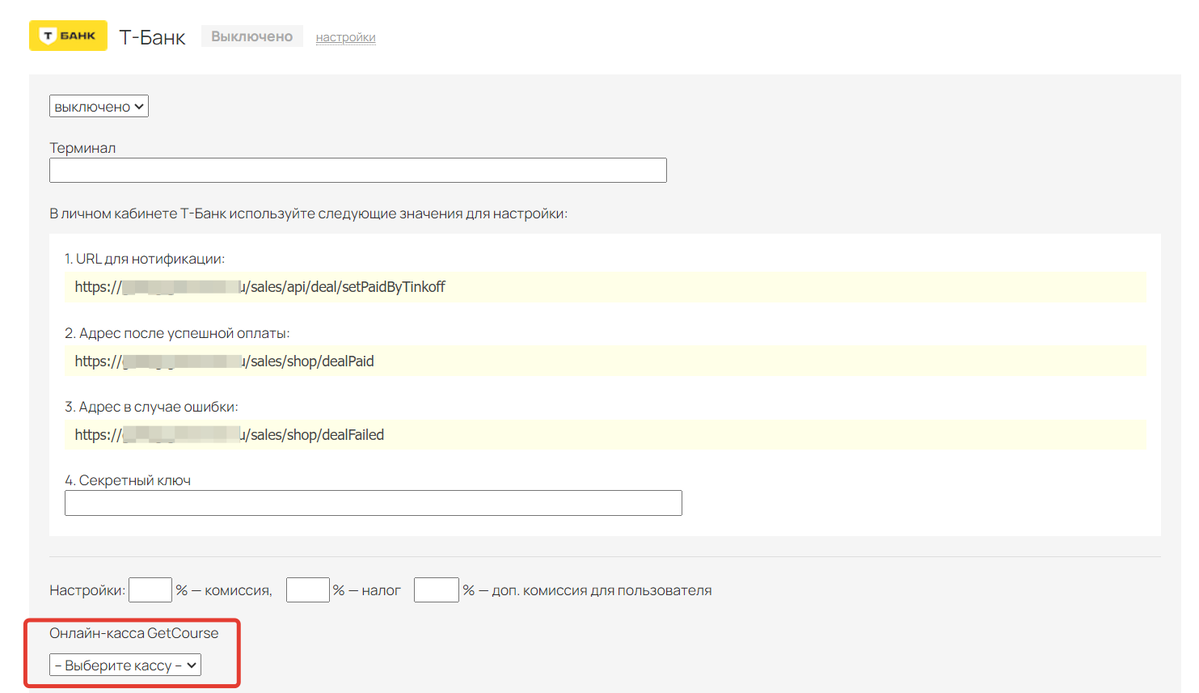The height and width of the screenshot is (693, 1199).
Task: Open the настройки link
Action: [x=346, y=37]
